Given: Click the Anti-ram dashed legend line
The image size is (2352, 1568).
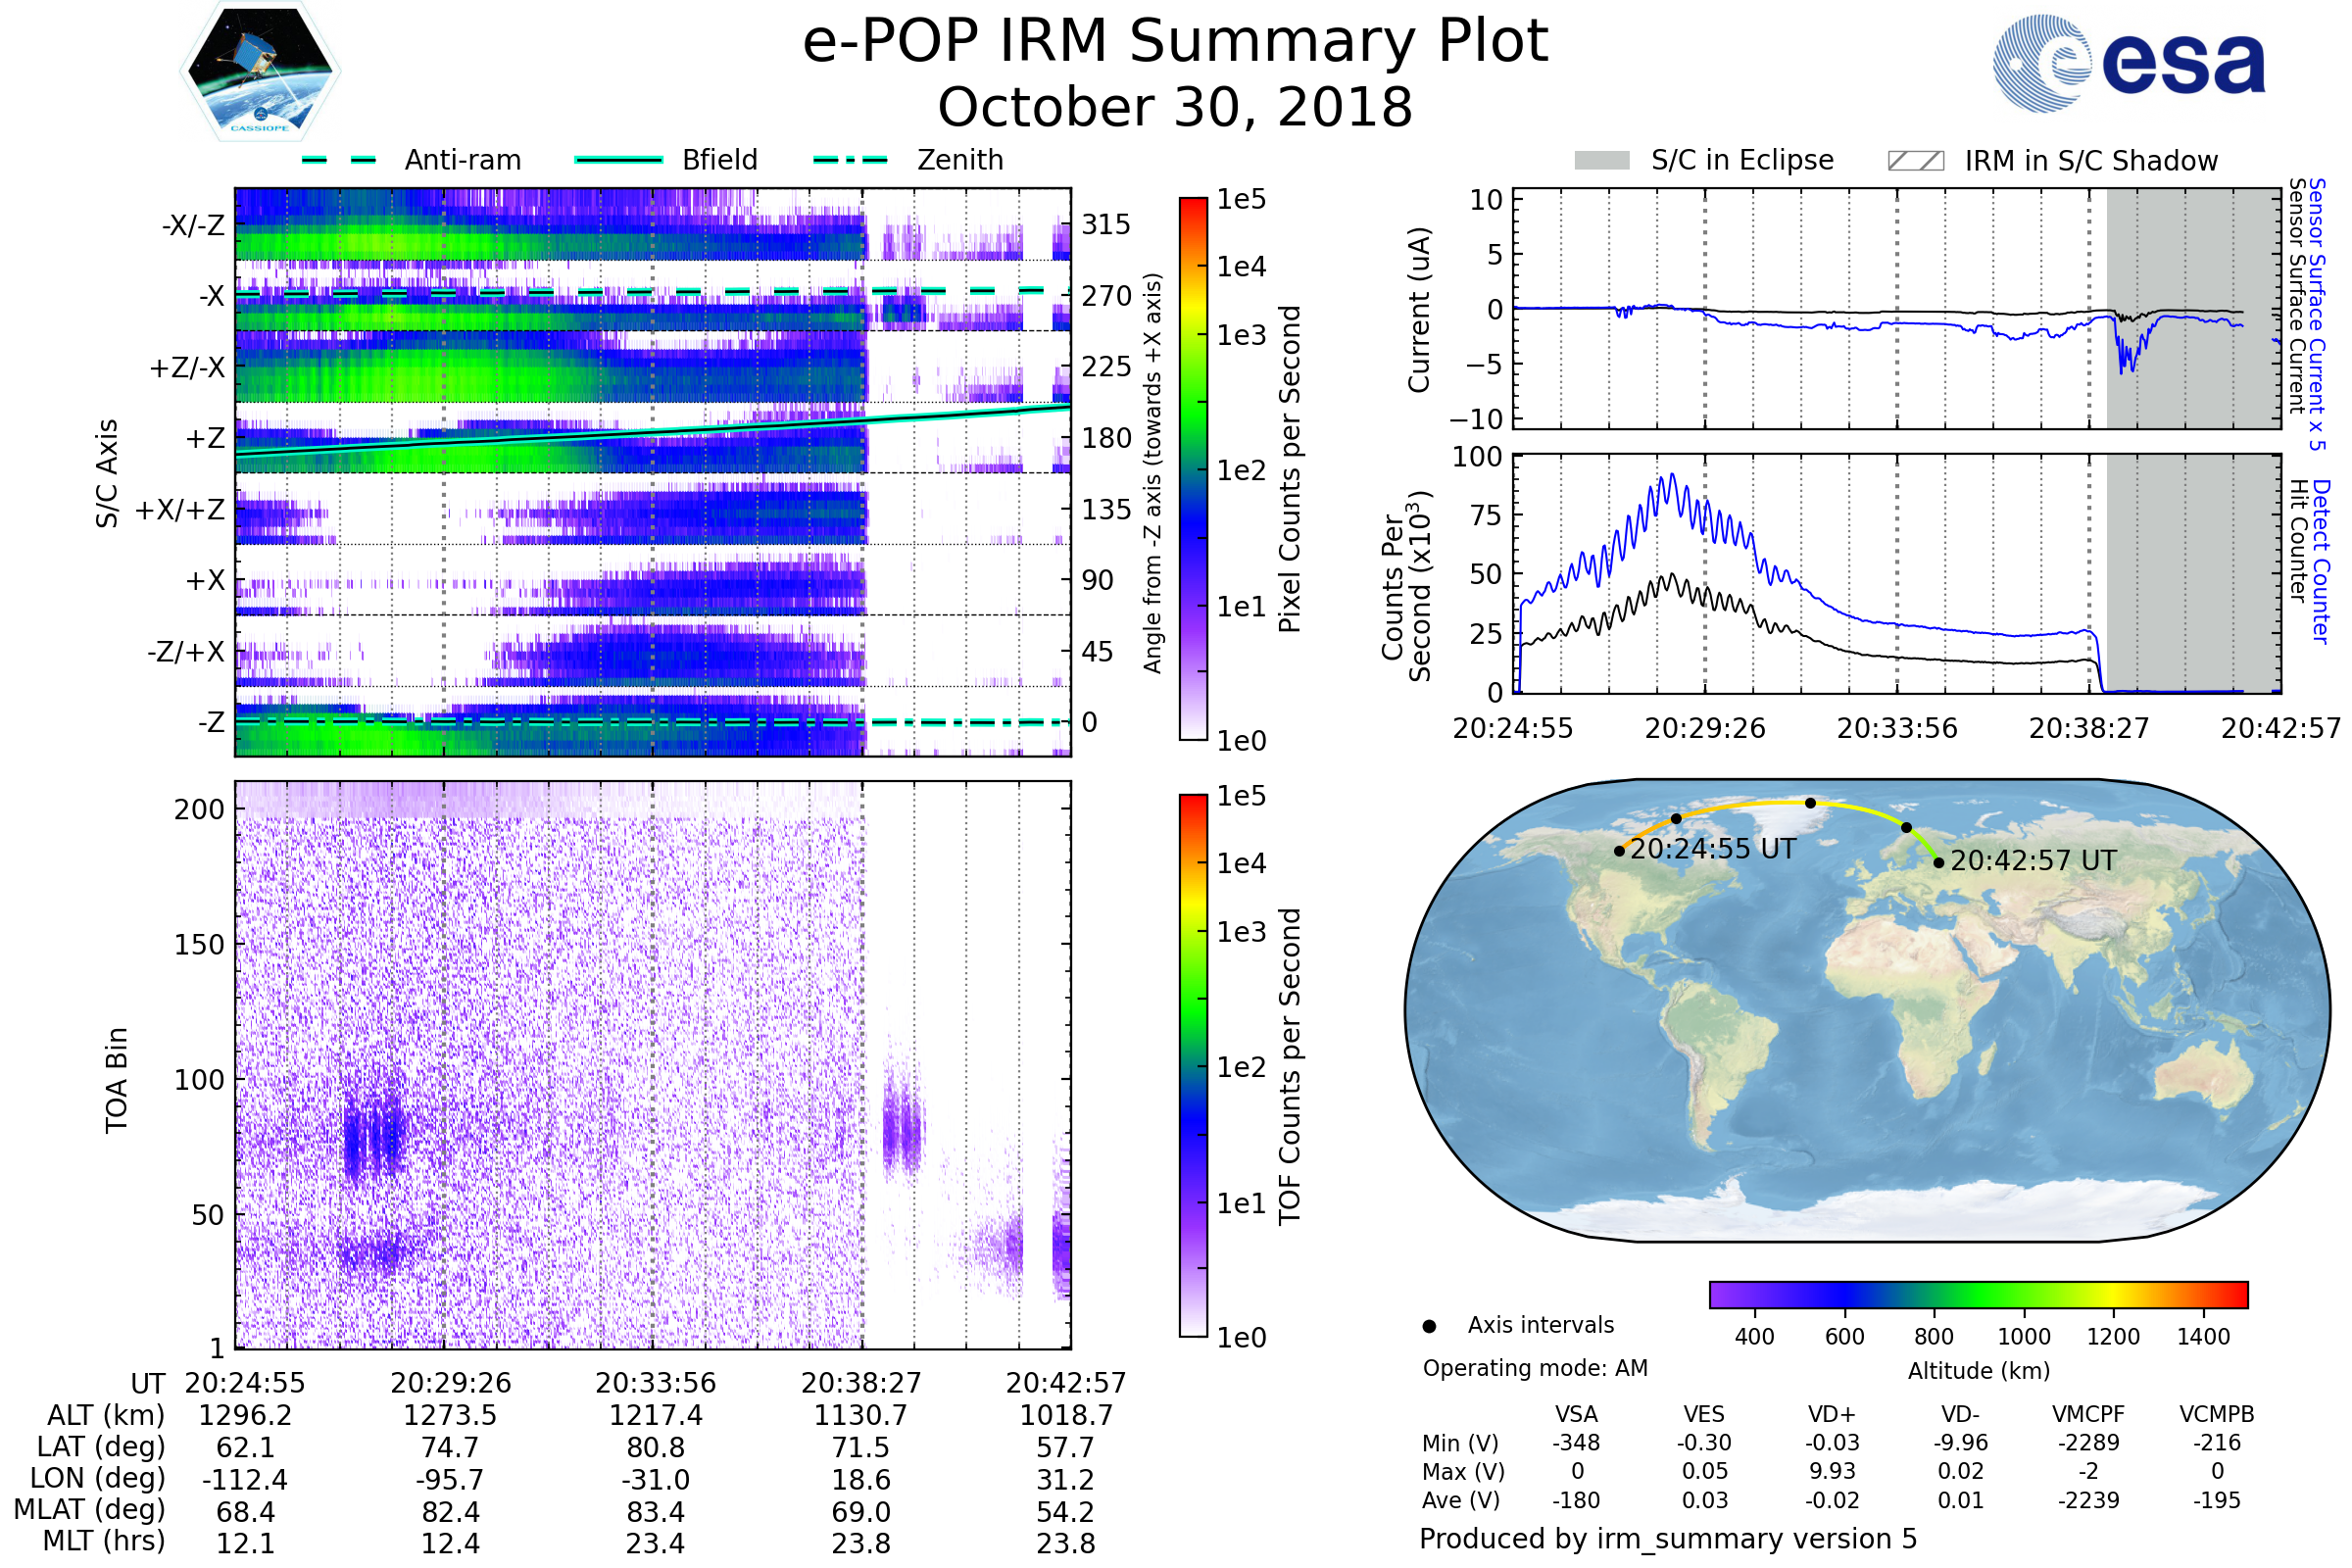Looking at the screenshot, I should [x=340, y=160].
